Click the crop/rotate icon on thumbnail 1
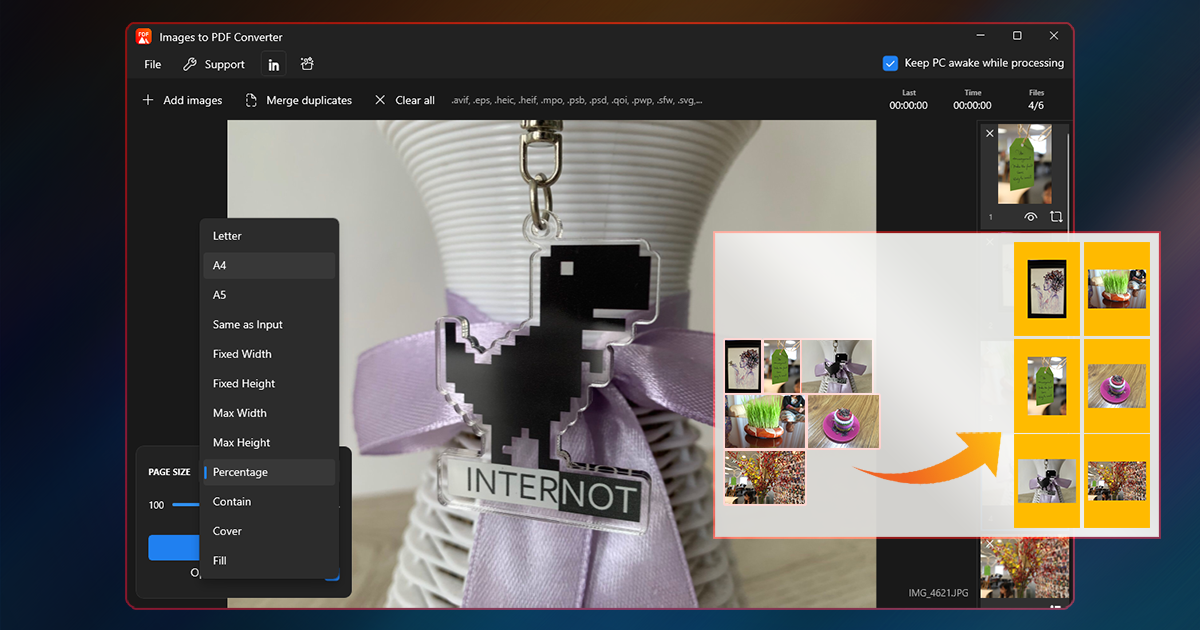1200x630 pixels. pos(1056,216)
